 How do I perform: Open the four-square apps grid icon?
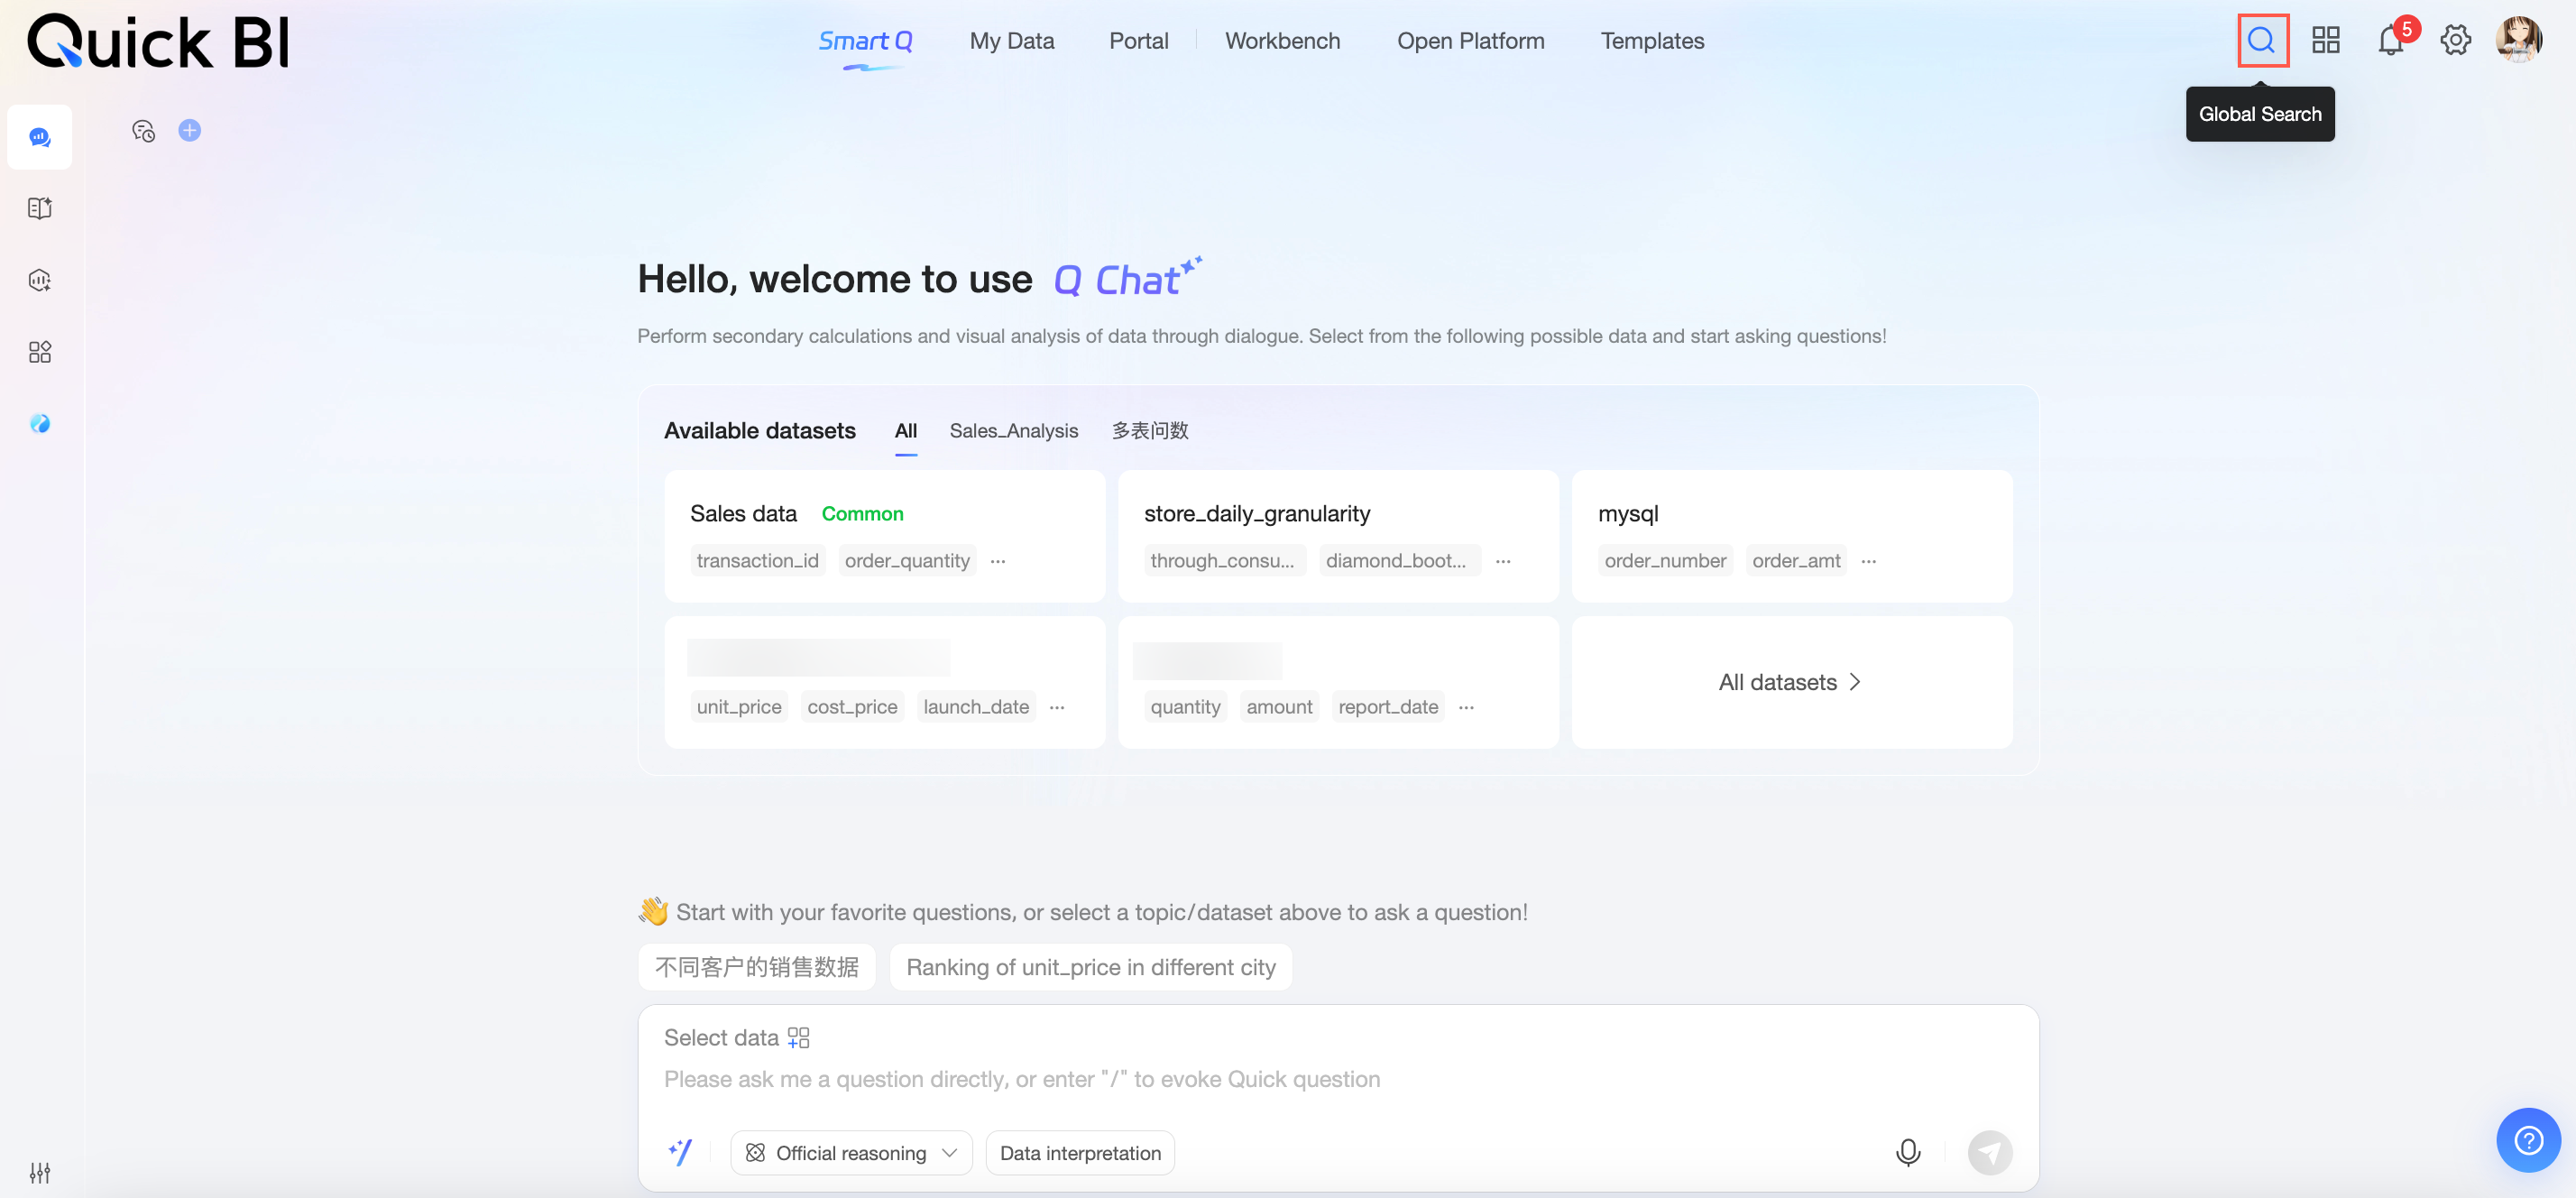pyautogui.click(x=2325, y=40)
